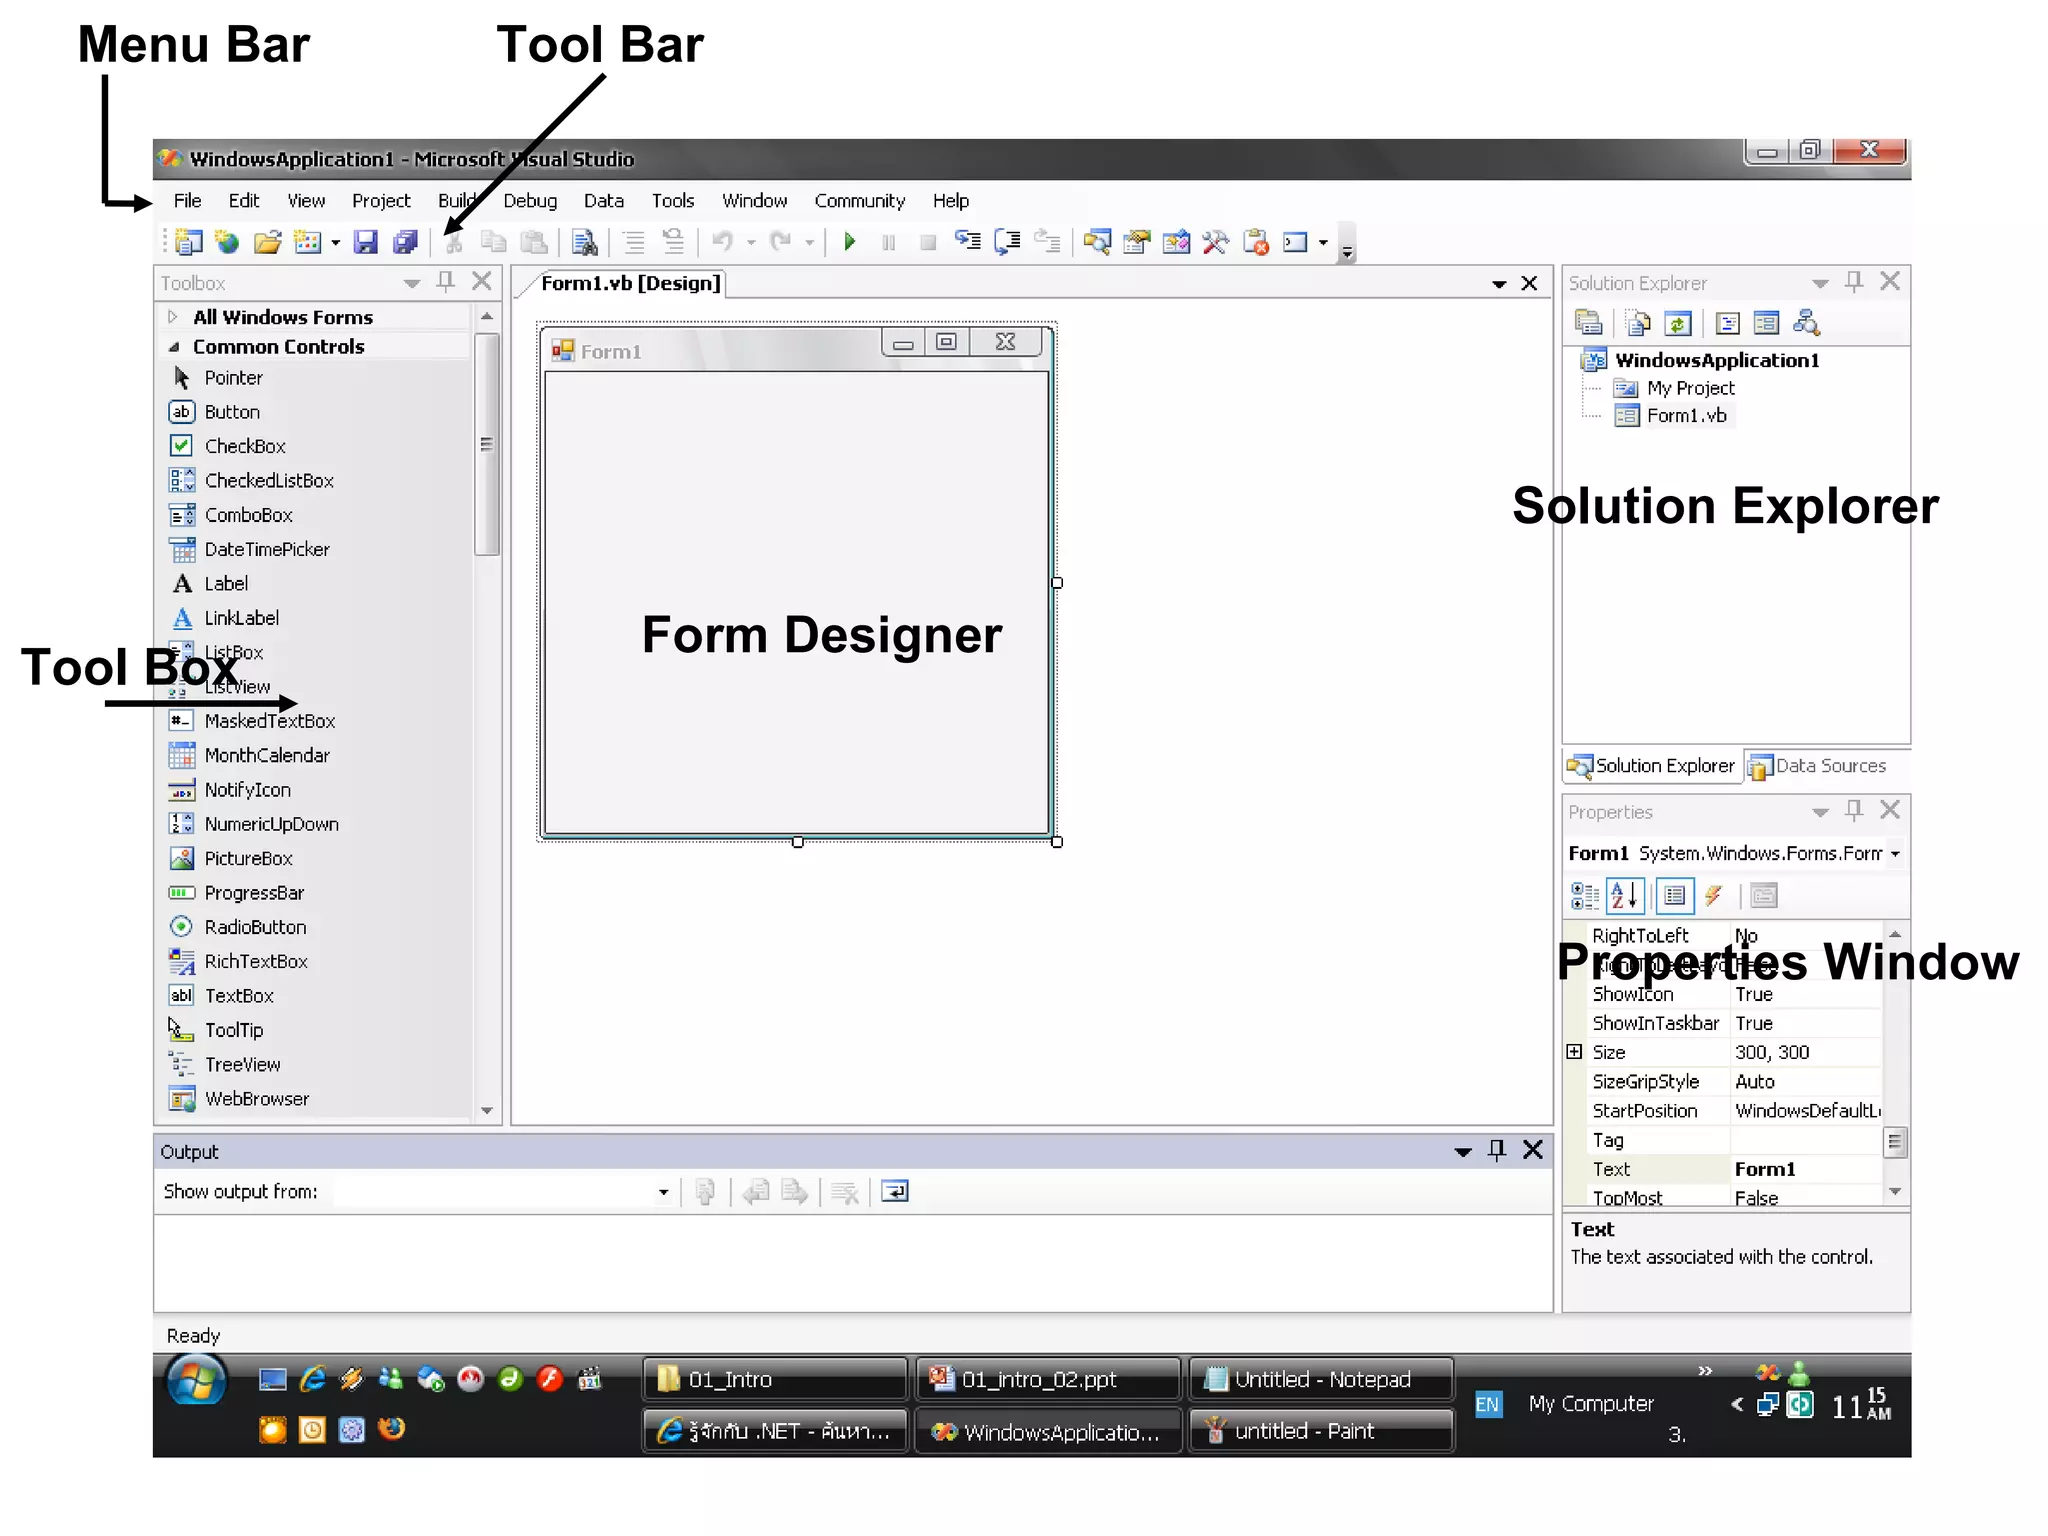This screenshot has width=2048, height=1536.
Task: Click the untitled - Paint taskbar button
Action: pyautogui.click(x=1321, y=1431)
